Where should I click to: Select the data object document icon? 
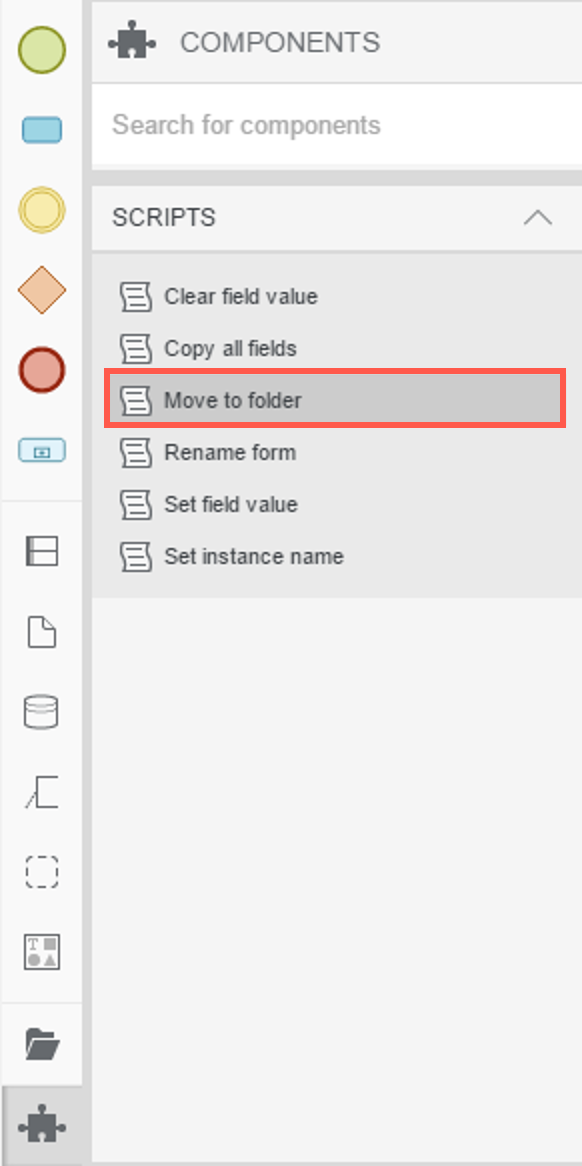tap(42, 633)
